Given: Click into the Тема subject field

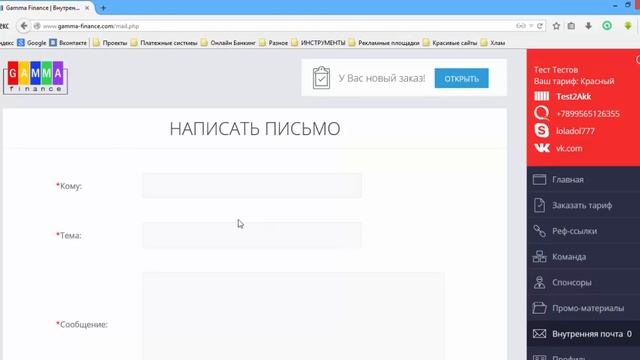Looking at the screenshot, I should point(252,235).
